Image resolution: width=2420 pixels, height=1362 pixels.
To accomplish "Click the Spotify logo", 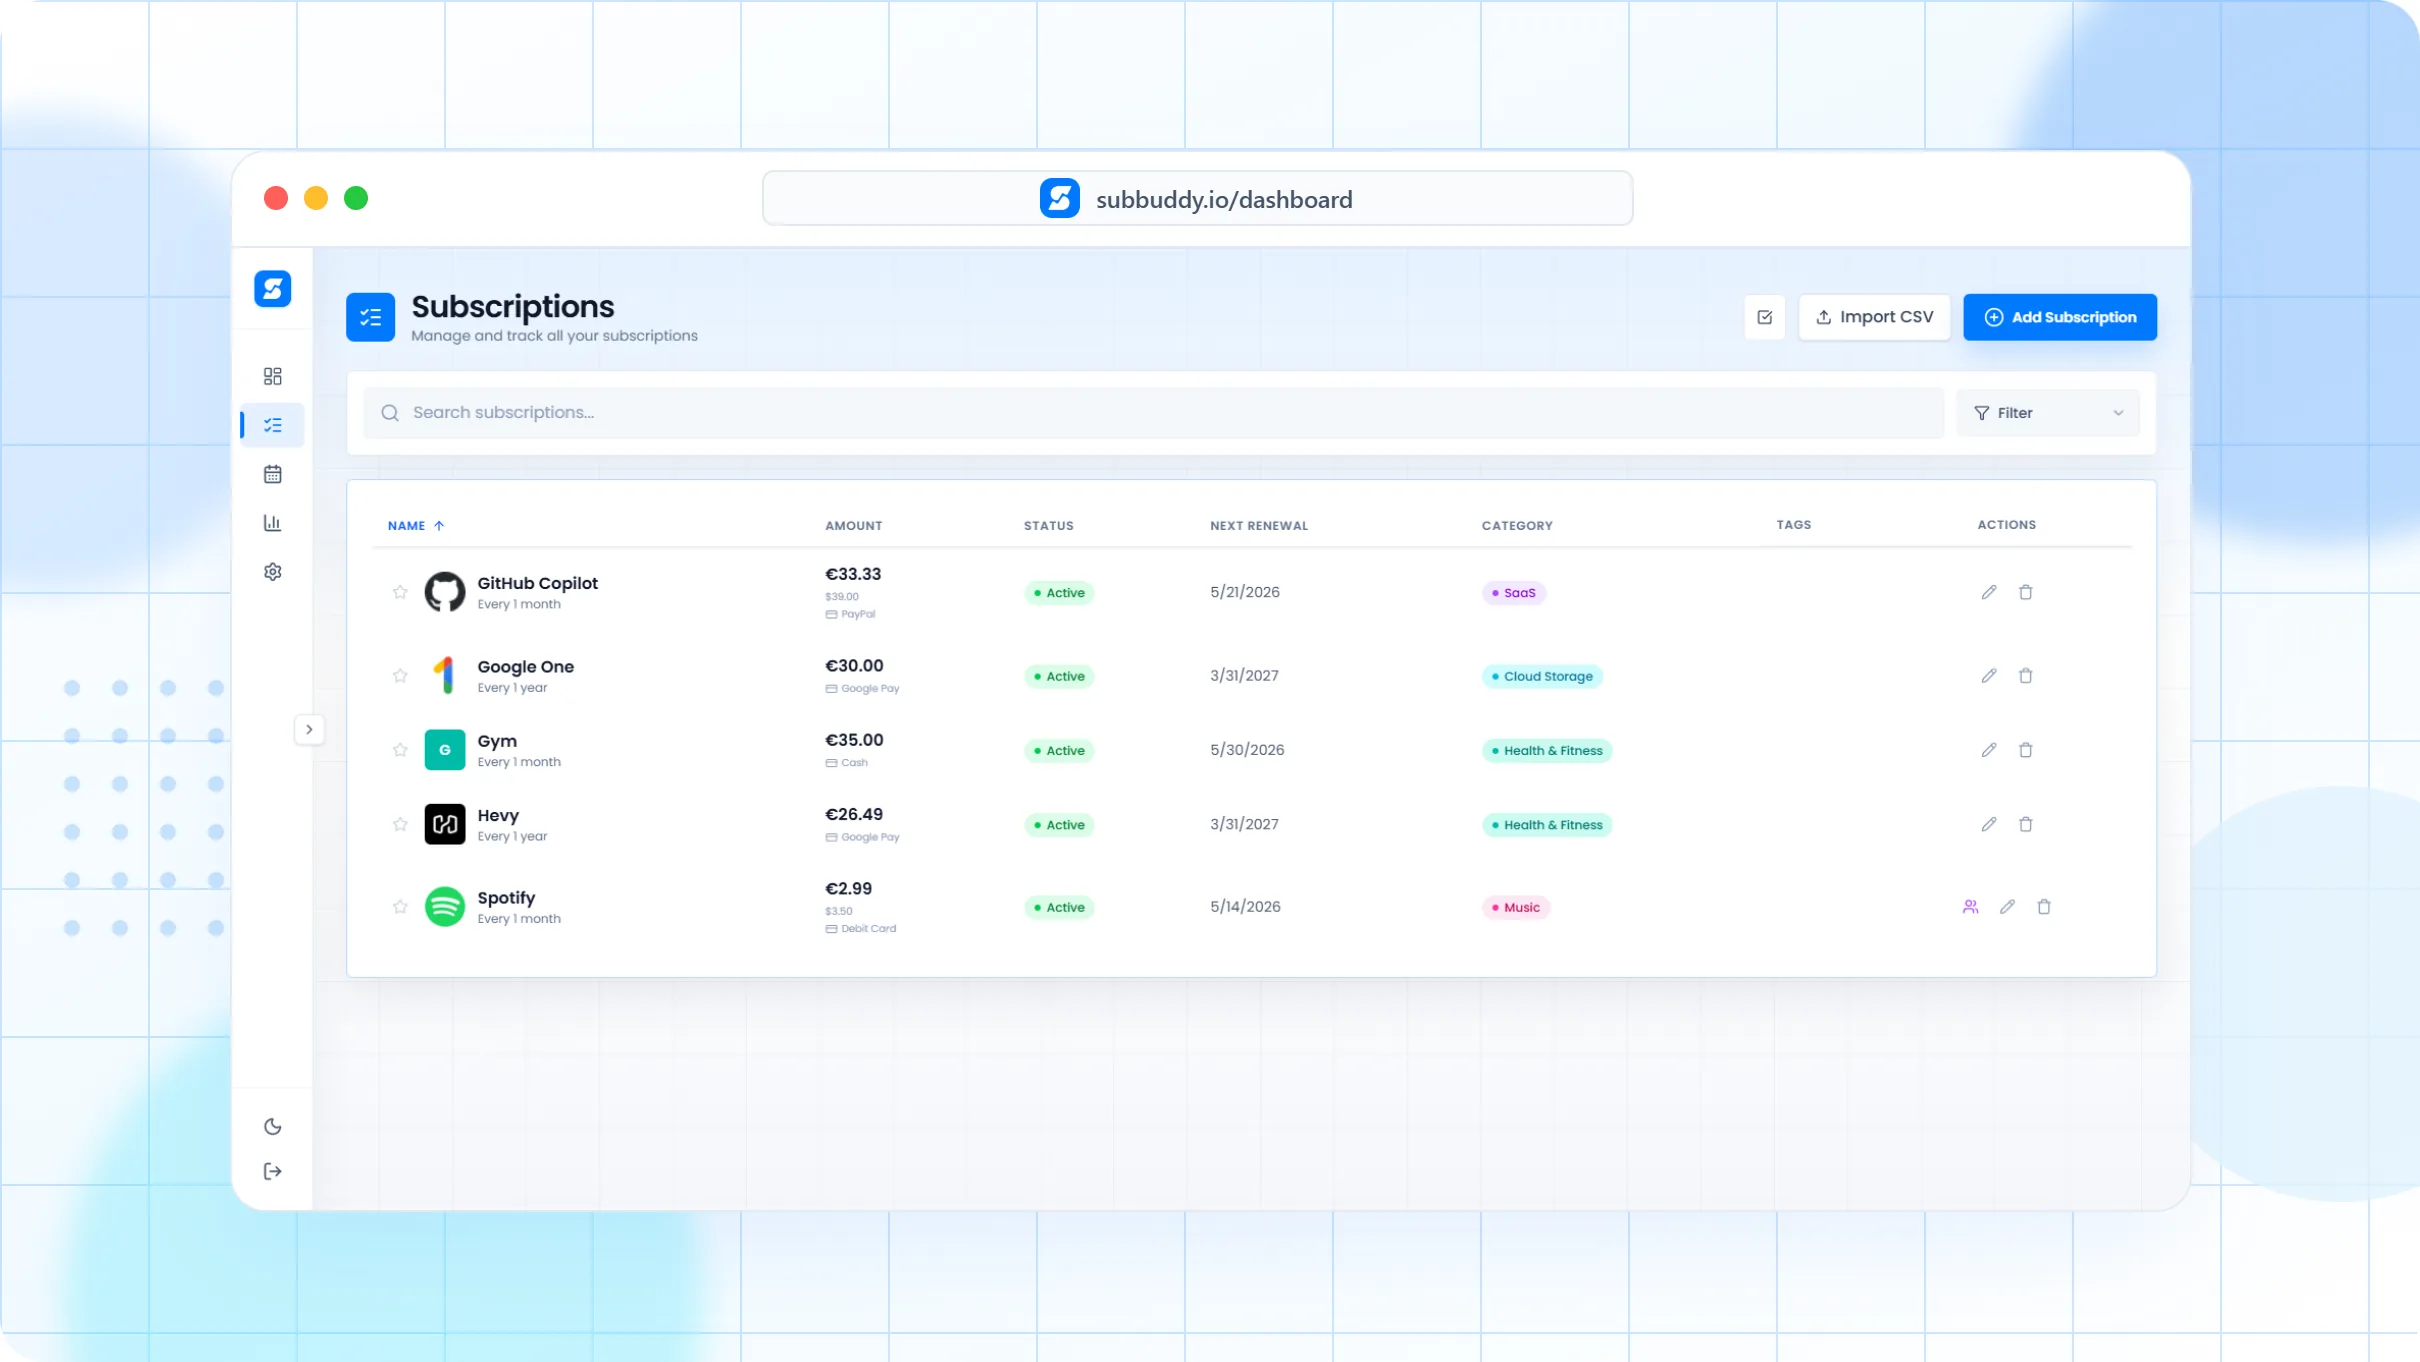I will click(x=445, y=907).
